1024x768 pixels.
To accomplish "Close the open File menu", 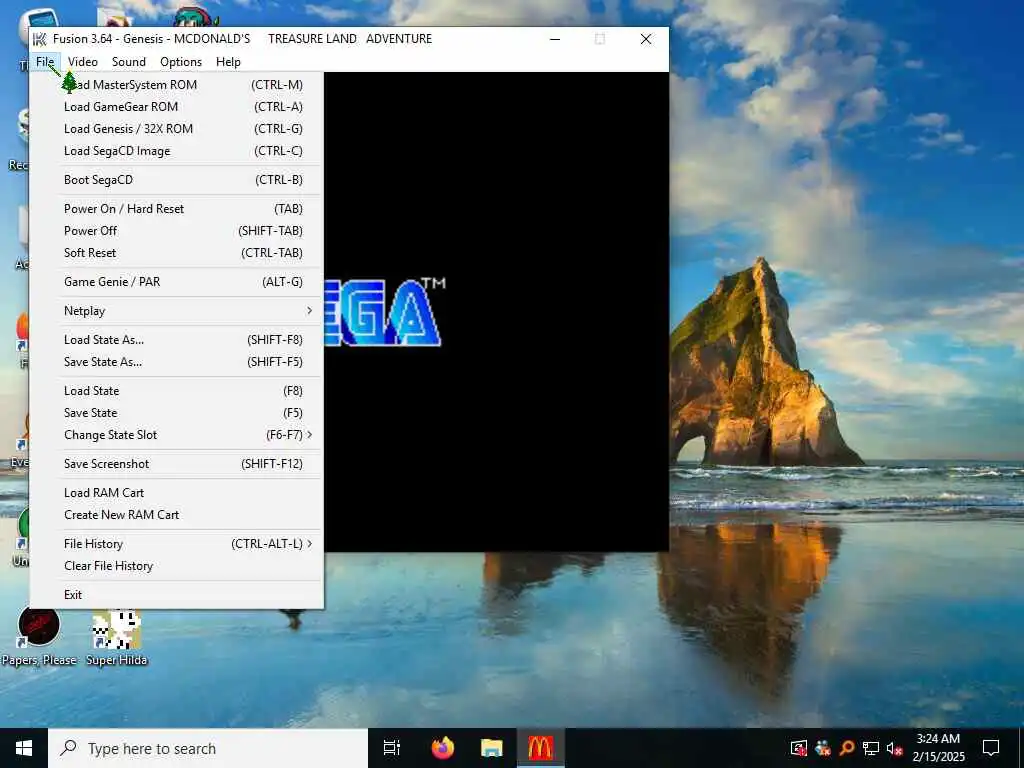I will pyautogui.click(x=45, y=62).
